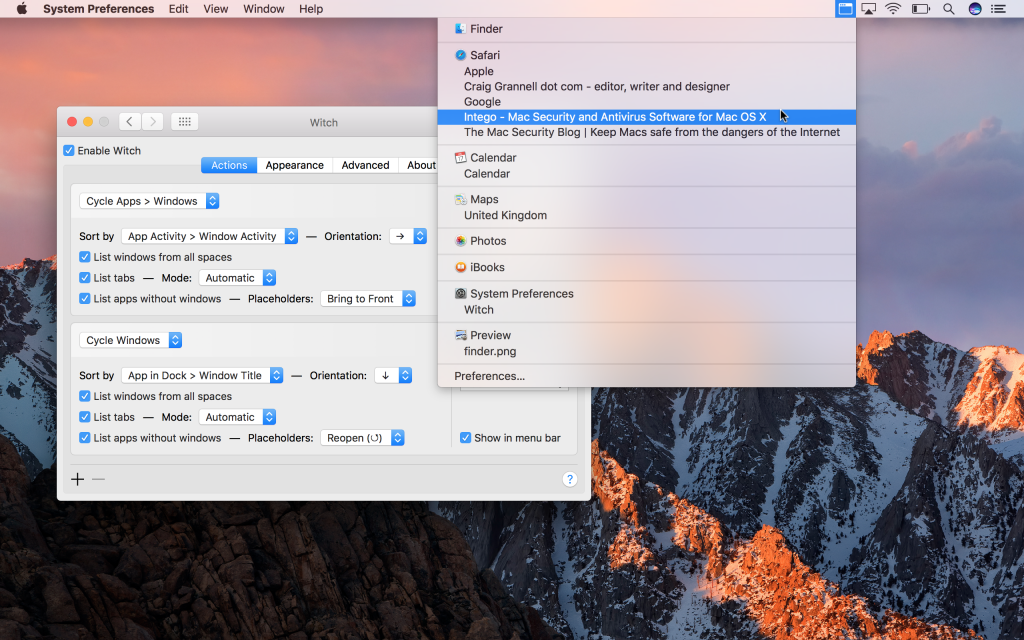Toggle List apps without windows, Reopen row
The height and width of the screenshot is (640, 1024).
pos(84,438)
